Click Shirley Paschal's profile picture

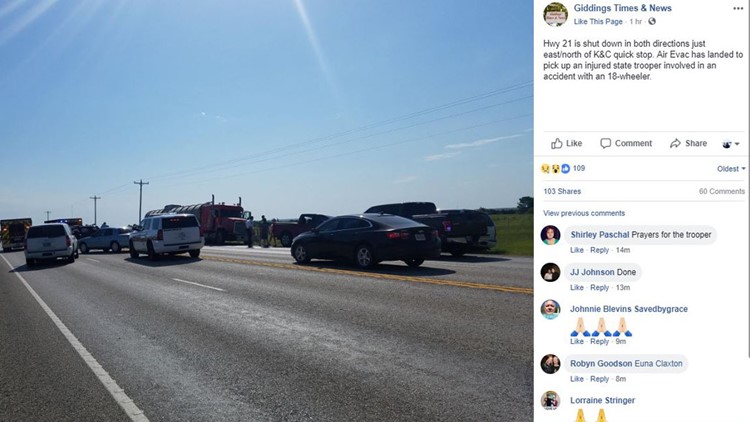pyautogui.click(x=550, y=235)
